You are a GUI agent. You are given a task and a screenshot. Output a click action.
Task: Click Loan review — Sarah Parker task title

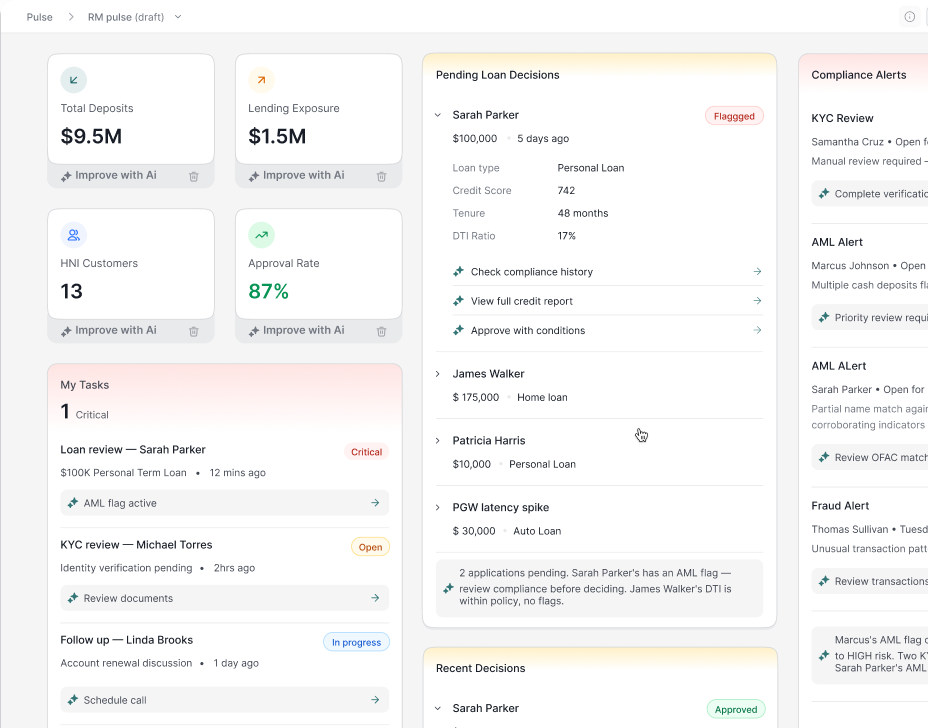[133, 449]
